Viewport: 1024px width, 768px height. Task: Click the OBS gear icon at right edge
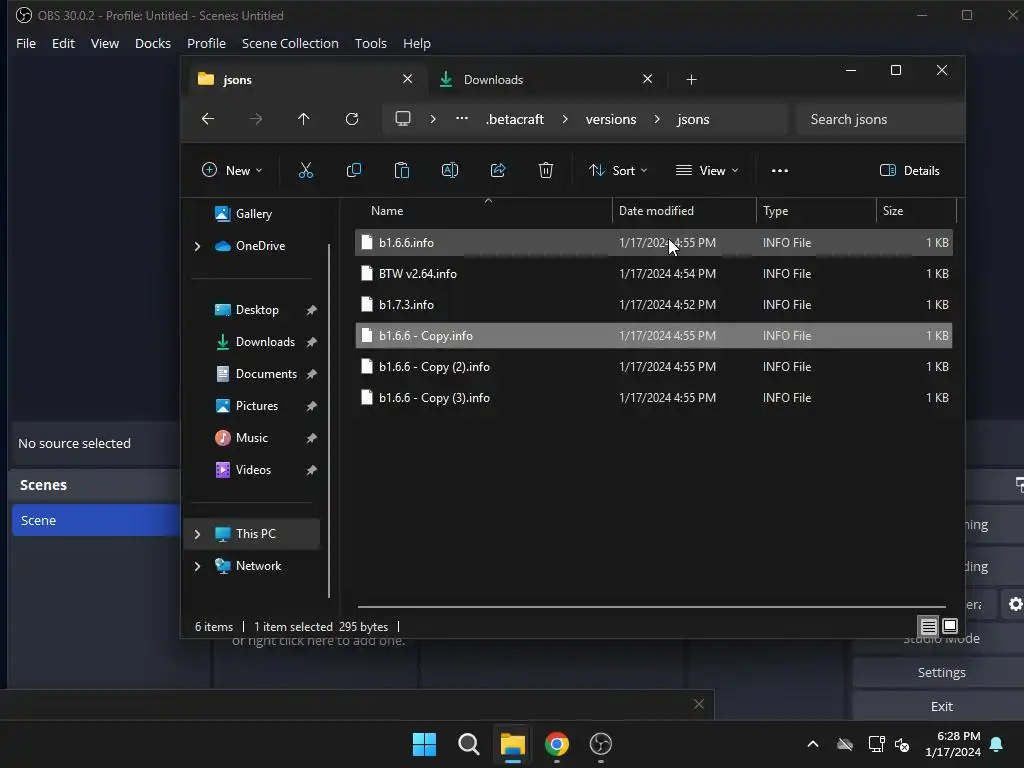[x=1015, y=604]
